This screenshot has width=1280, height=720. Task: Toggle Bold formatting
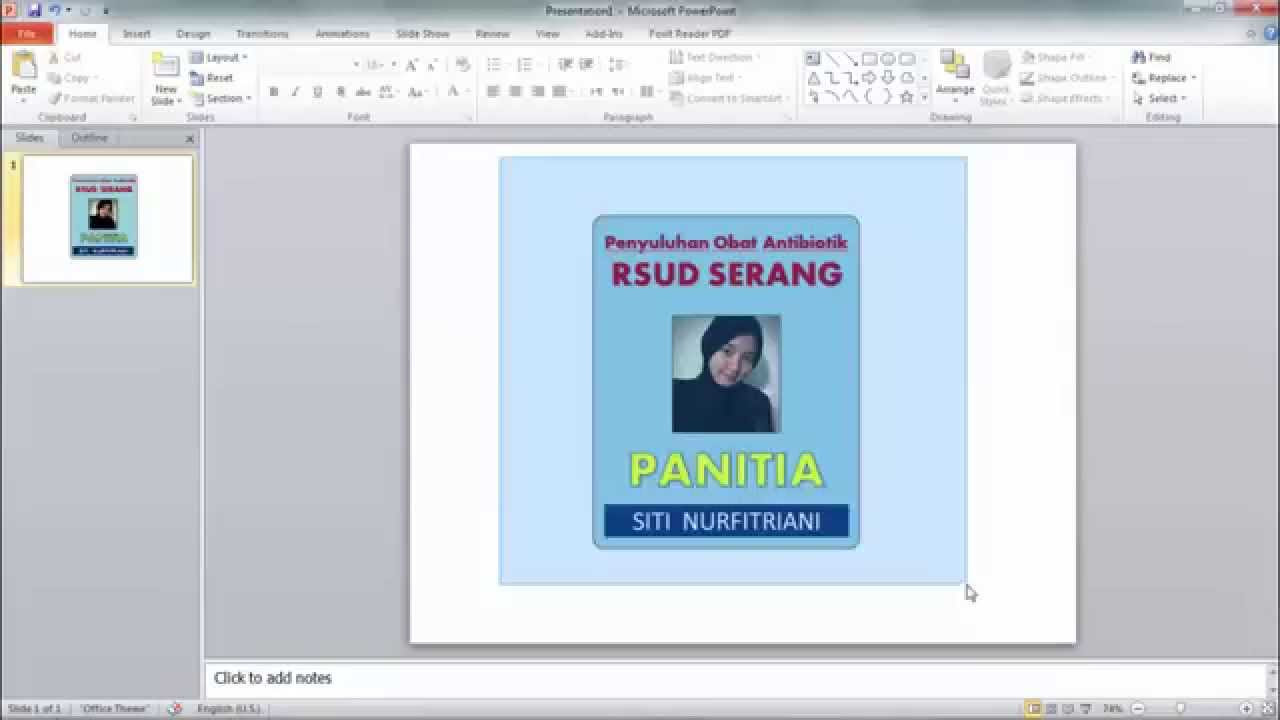pos(274,92)
